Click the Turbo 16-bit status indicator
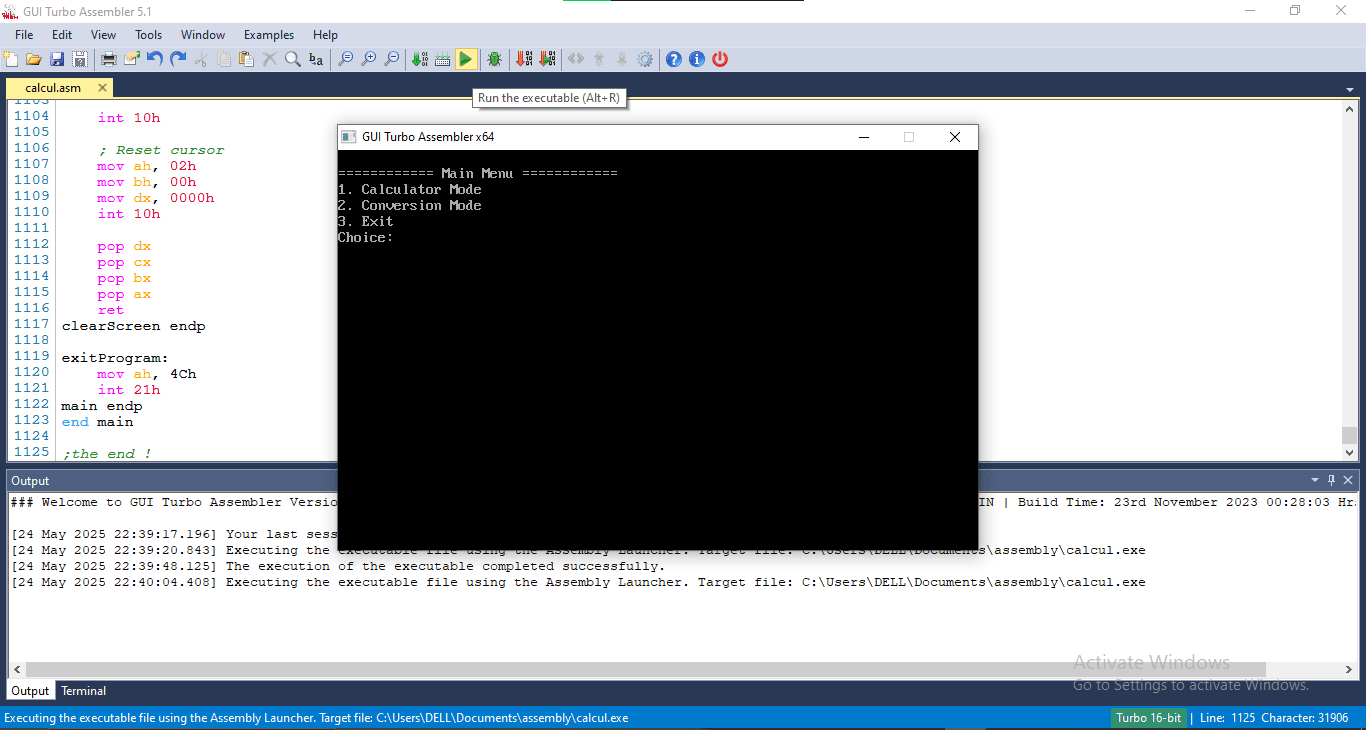Viewport: 1366px width, 730px height. [1148, 718]
